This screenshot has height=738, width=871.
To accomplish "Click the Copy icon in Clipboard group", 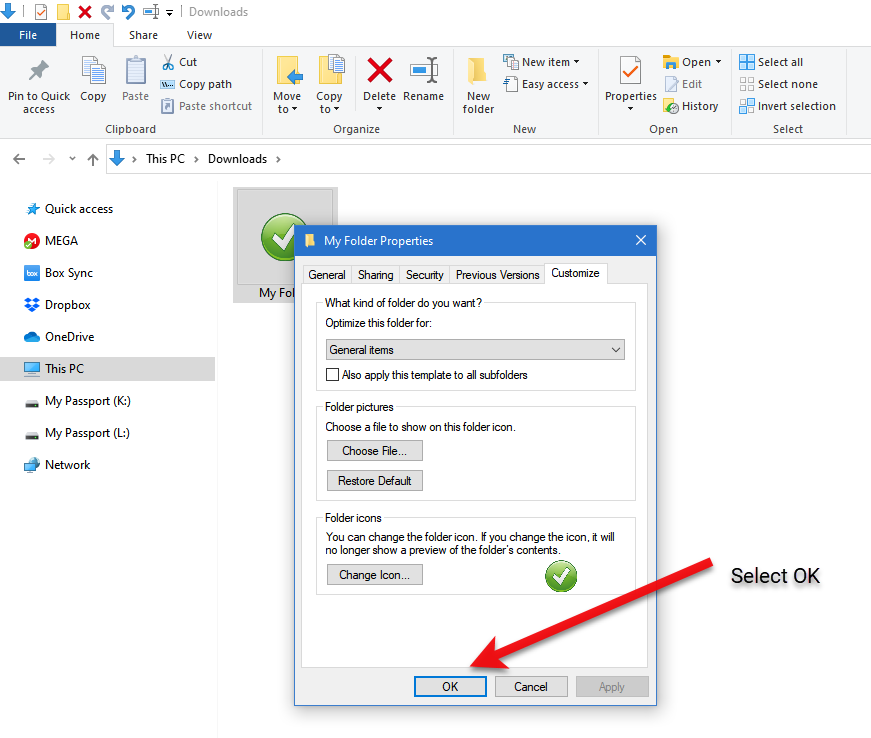I will pos(93,72).
